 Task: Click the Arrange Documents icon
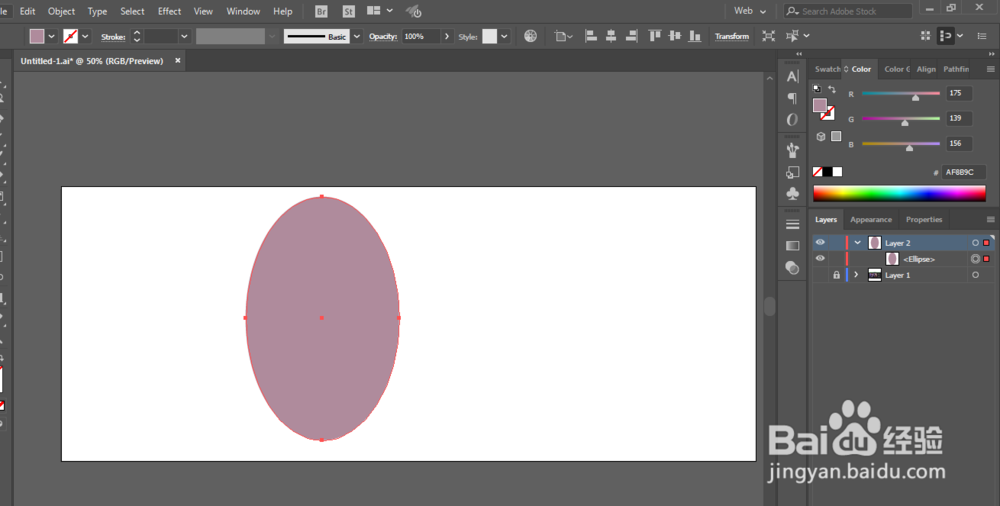pyautogui.click(x=374, y=11)
